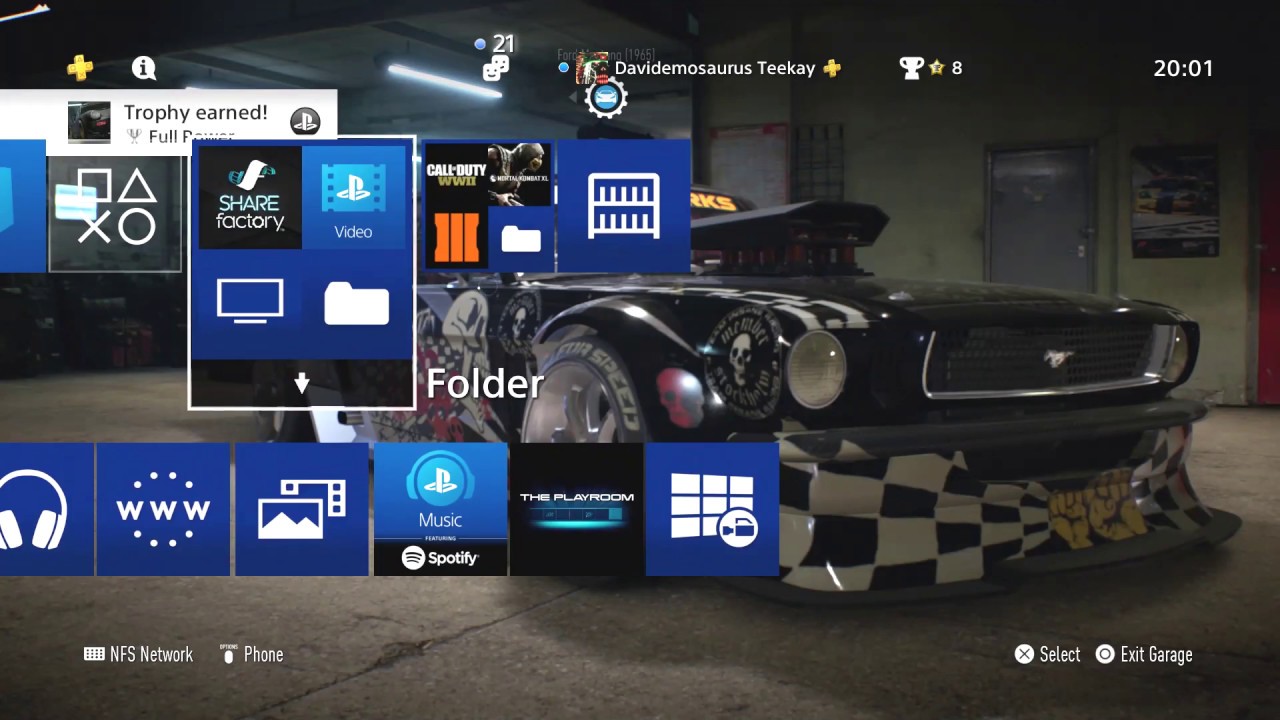Open the PlayStation Video app
The image size is (1280, 720).
[x=353, y=197]
